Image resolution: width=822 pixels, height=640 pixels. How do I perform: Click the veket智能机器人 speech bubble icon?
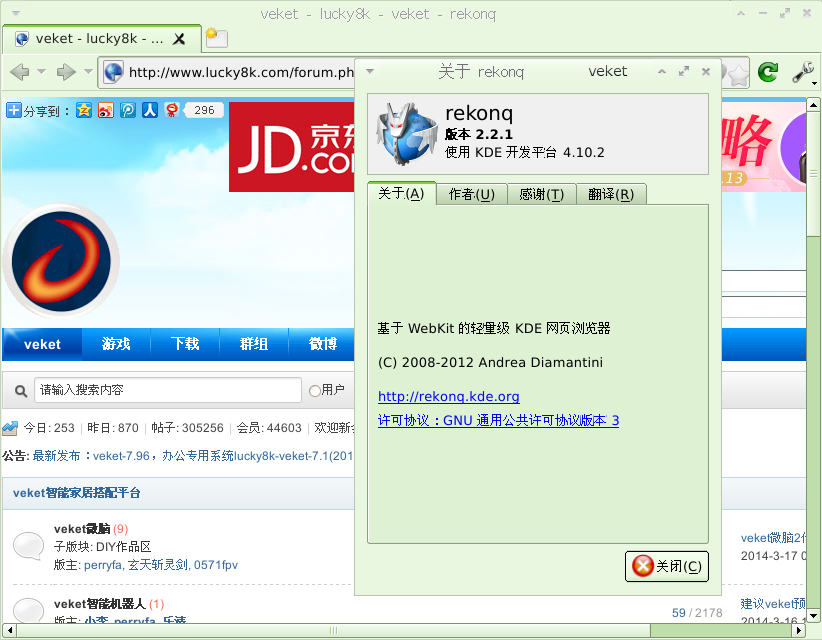pyautogui.click(x=28, y=611)
